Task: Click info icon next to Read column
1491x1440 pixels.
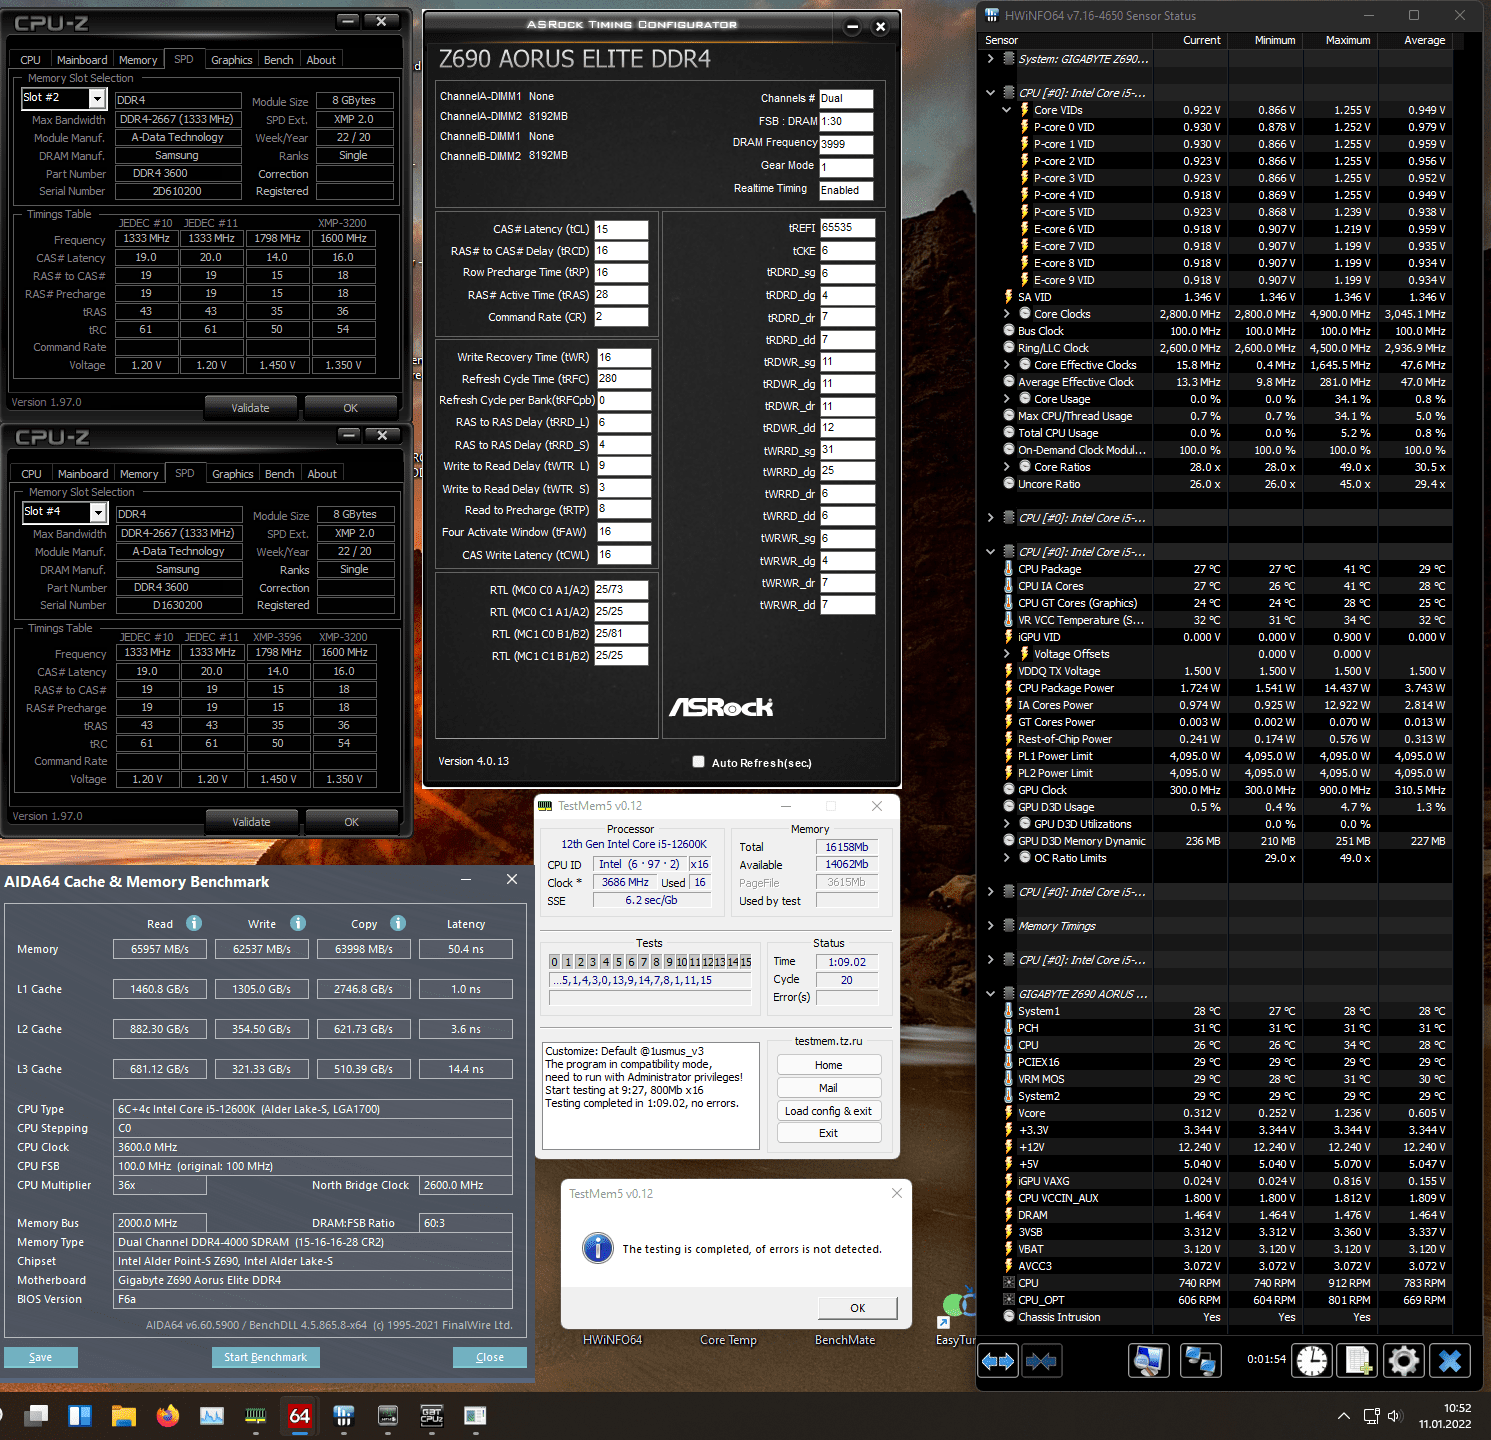Action: (x=194, y=923)
